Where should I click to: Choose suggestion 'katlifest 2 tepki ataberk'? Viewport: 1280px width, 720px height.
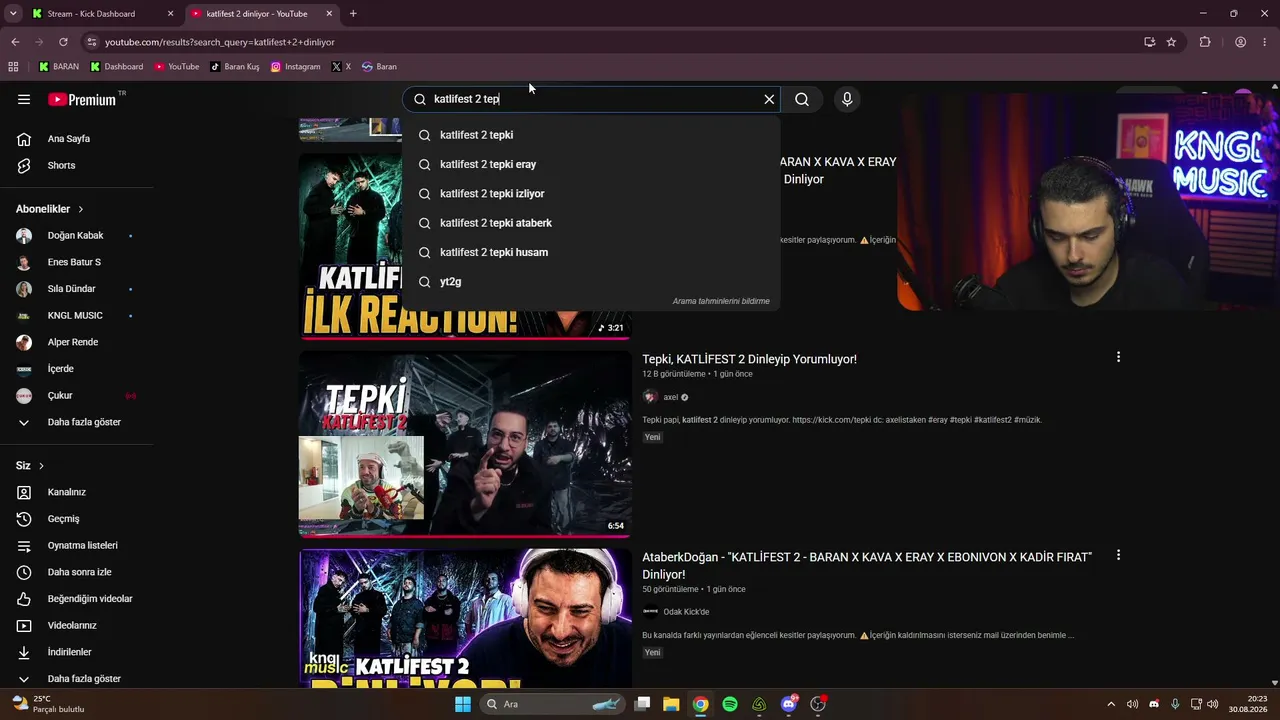pyautogui.click(x=591, y=223)
